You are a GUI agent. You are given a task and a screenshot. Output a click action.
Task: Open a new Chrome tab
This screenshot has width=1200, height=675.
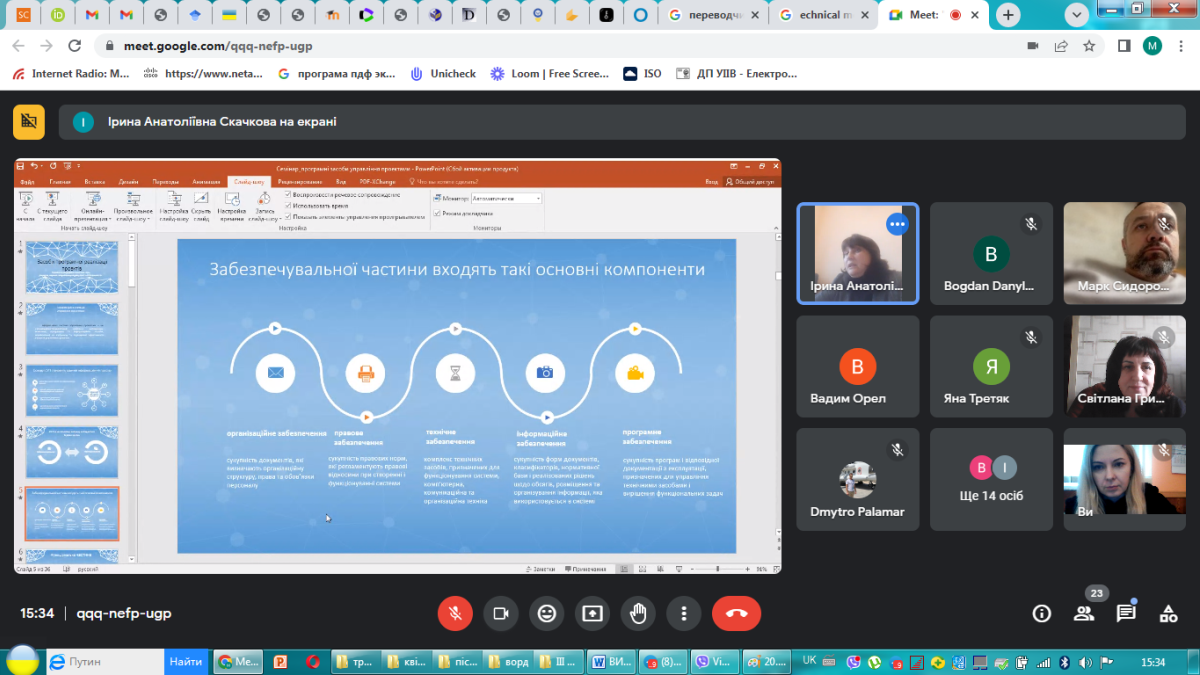point(1008,15)
